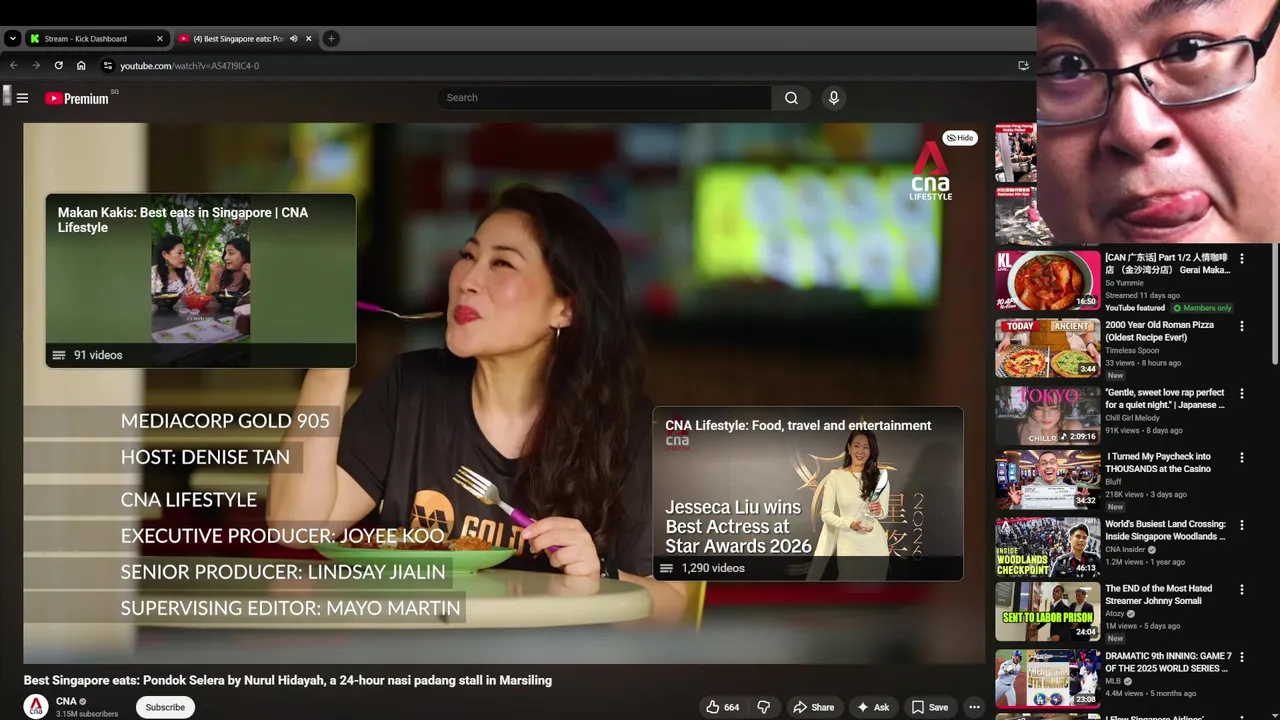Click the CNA Lifestyle watermark logo
The image size is (1280, 720).
click(x=930, y=172)
